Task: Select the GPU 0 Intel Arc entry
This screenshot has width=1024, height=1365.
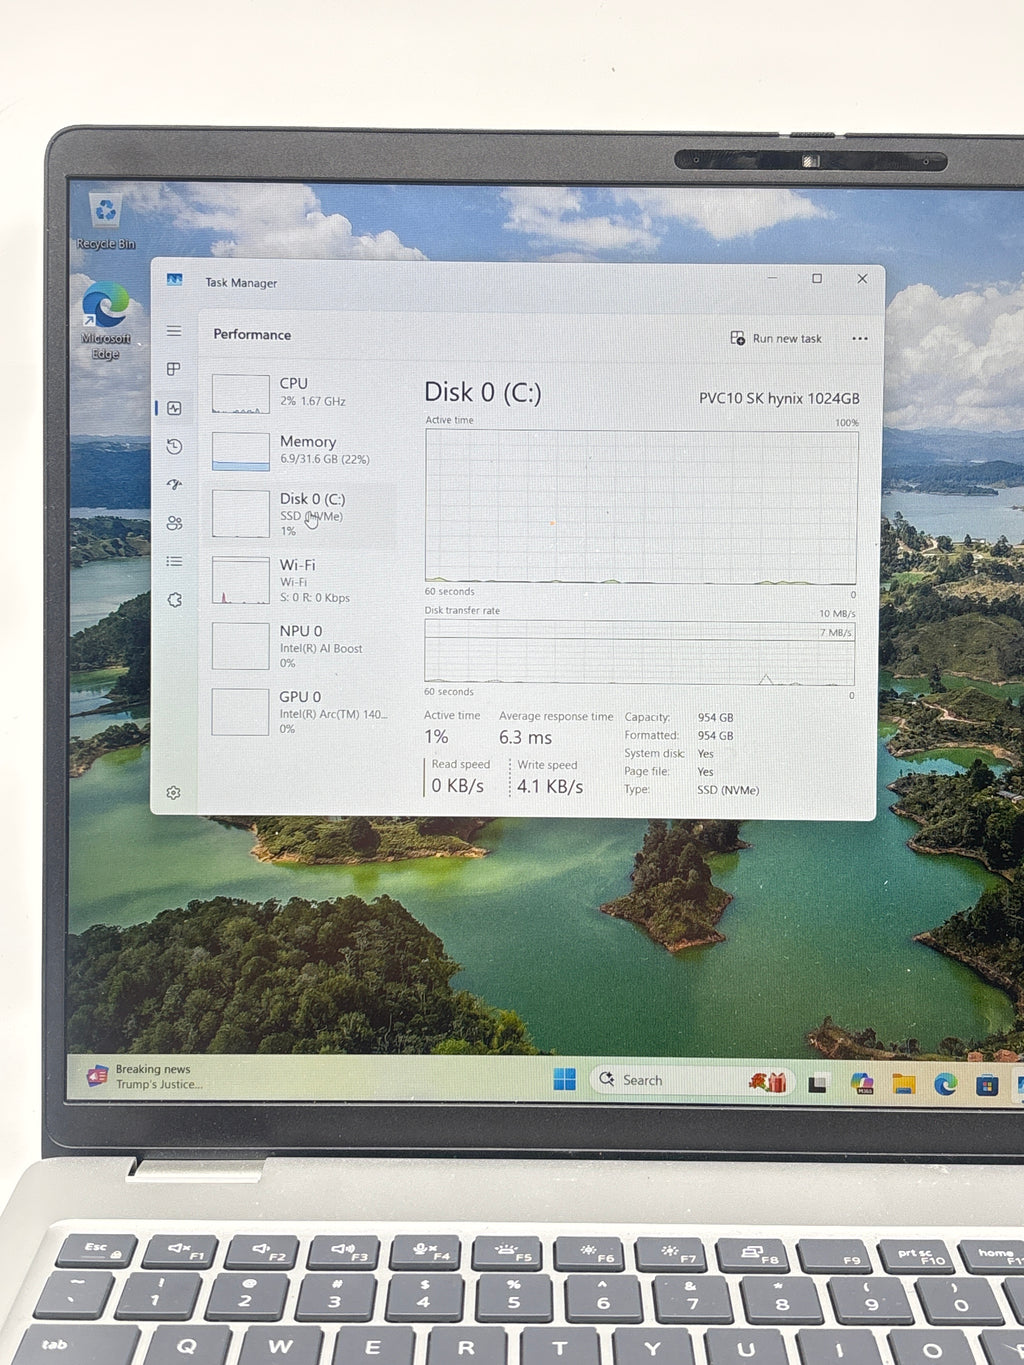Action: pos(302,712)
